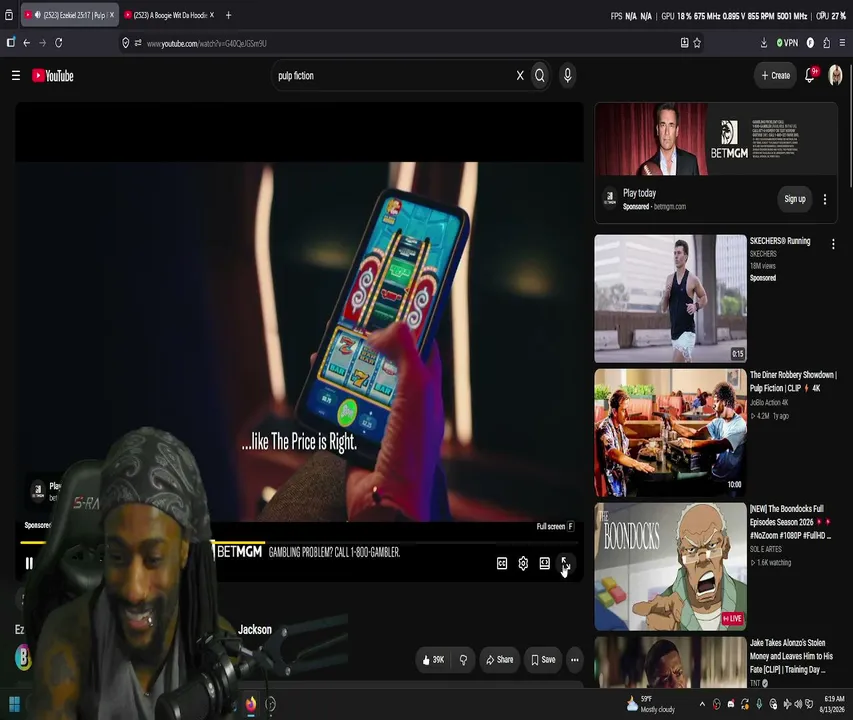
Task: Open the Boondocks Full Episodes title link
Action: click(790, 522)
